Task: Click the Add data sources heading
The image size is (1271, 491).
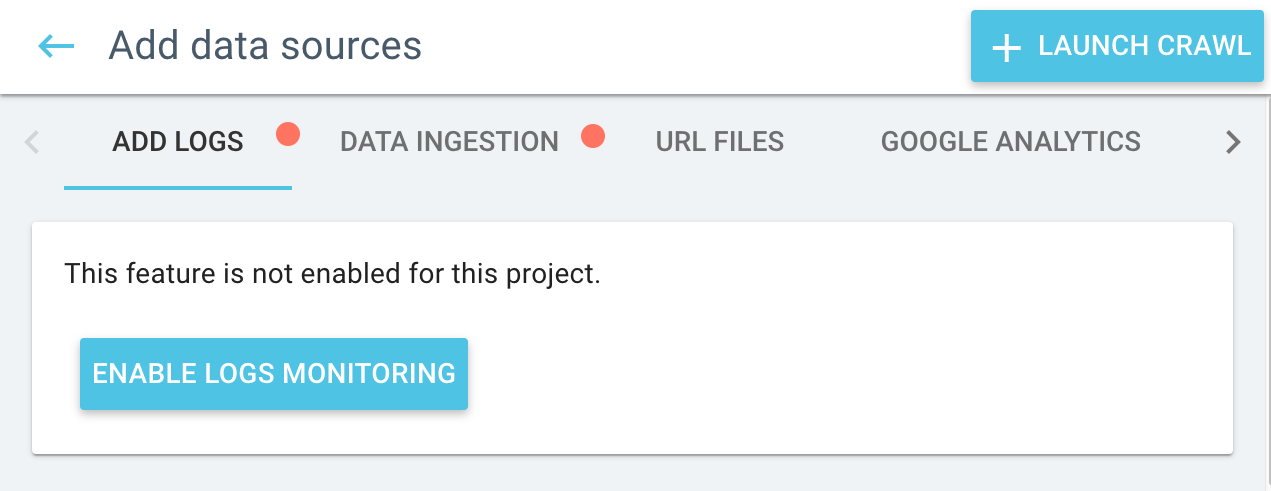Action: pos(265,46)
